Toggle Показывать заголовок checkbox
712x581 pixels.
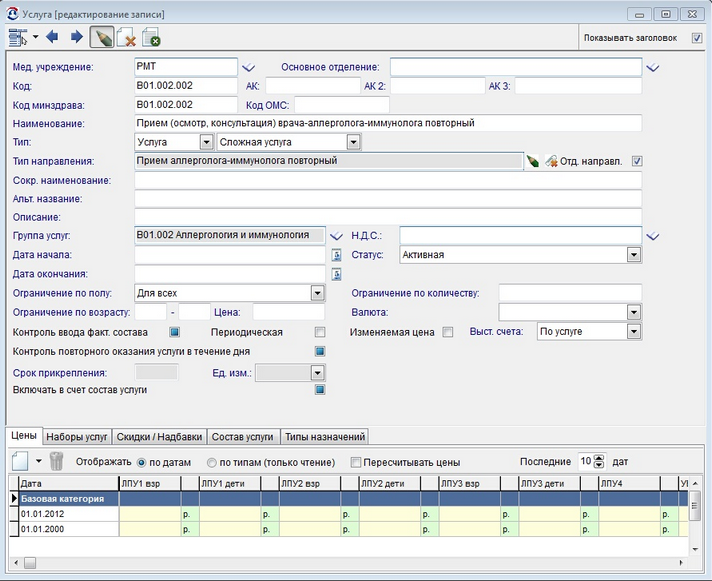click(x=697, y=38)
